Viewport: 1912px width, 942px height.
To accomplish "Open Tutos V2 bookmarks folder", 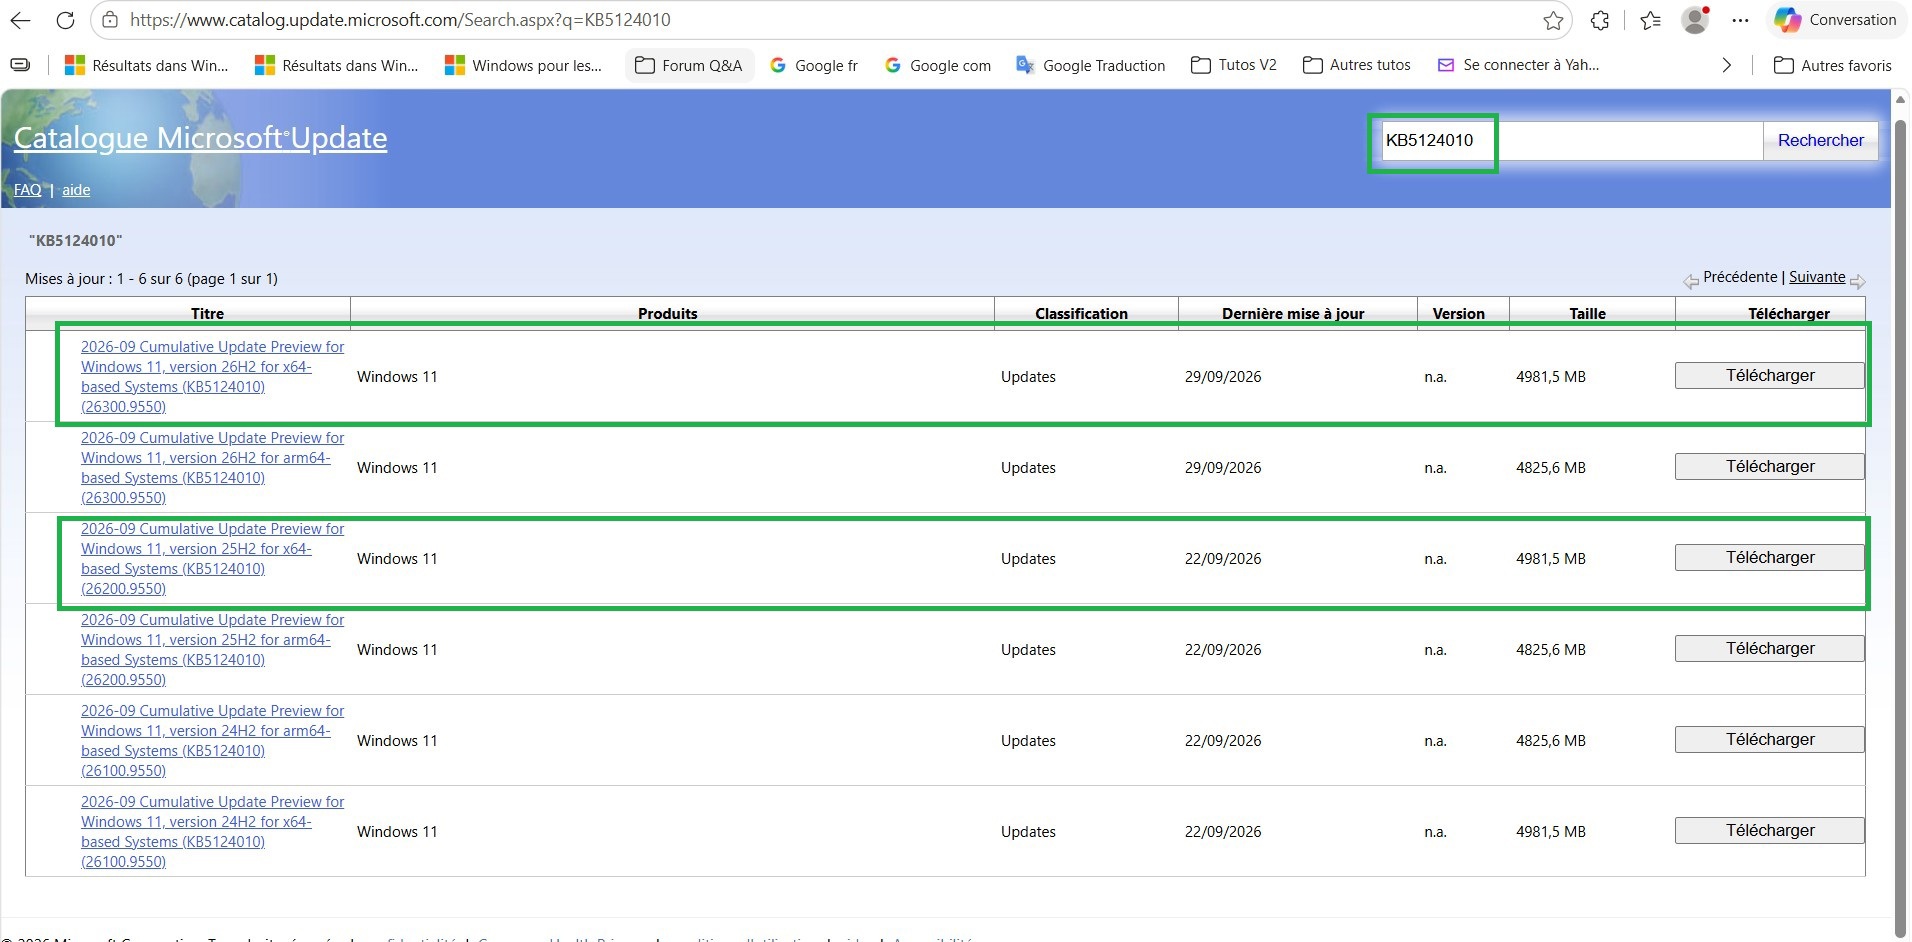I will pos(1234,65).
